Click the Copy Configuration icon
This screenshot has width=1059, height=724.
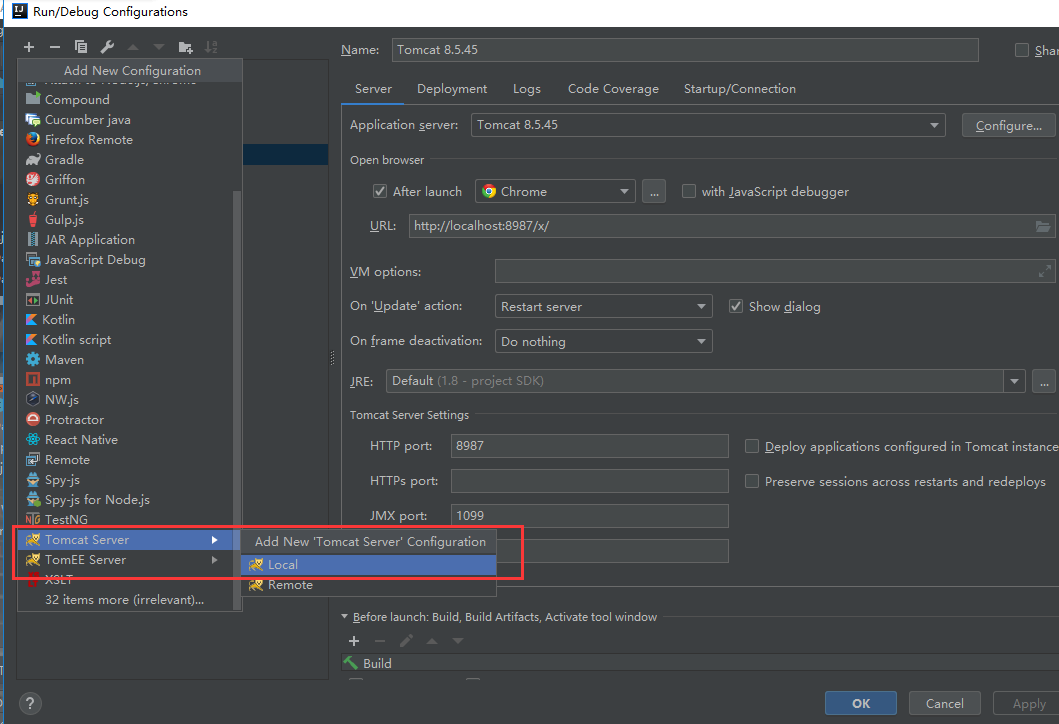(80, 47)
